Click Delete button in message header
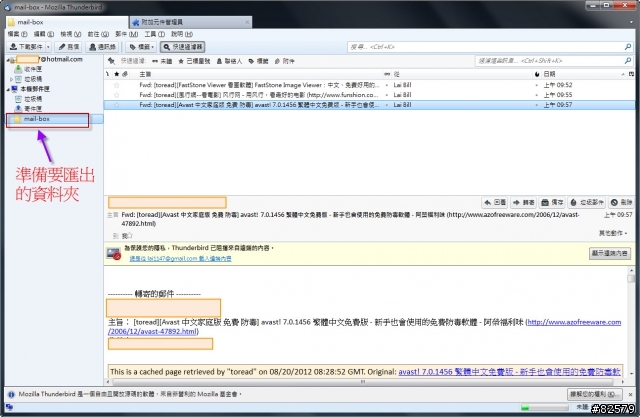Viewport: 640px width, 417px height. coord(621,202)
